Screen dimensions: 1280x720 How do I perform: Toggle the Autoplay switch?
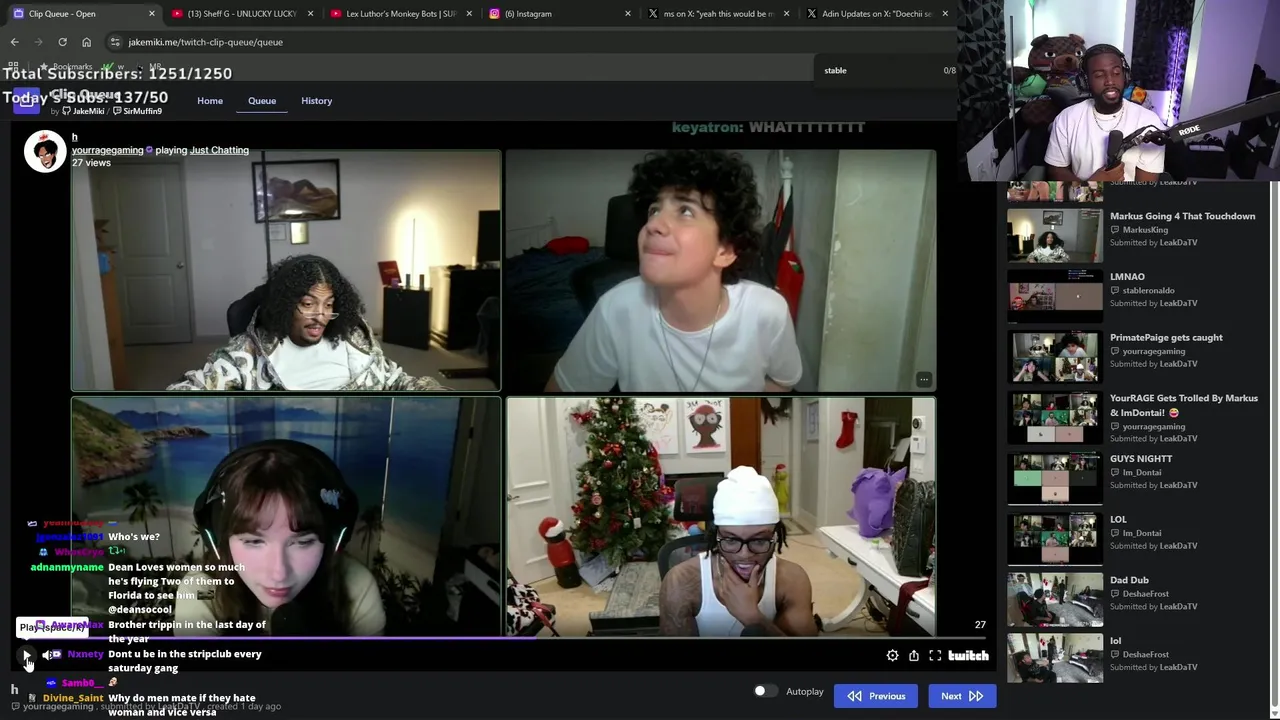pyautogui.click(x=765, y=691)
